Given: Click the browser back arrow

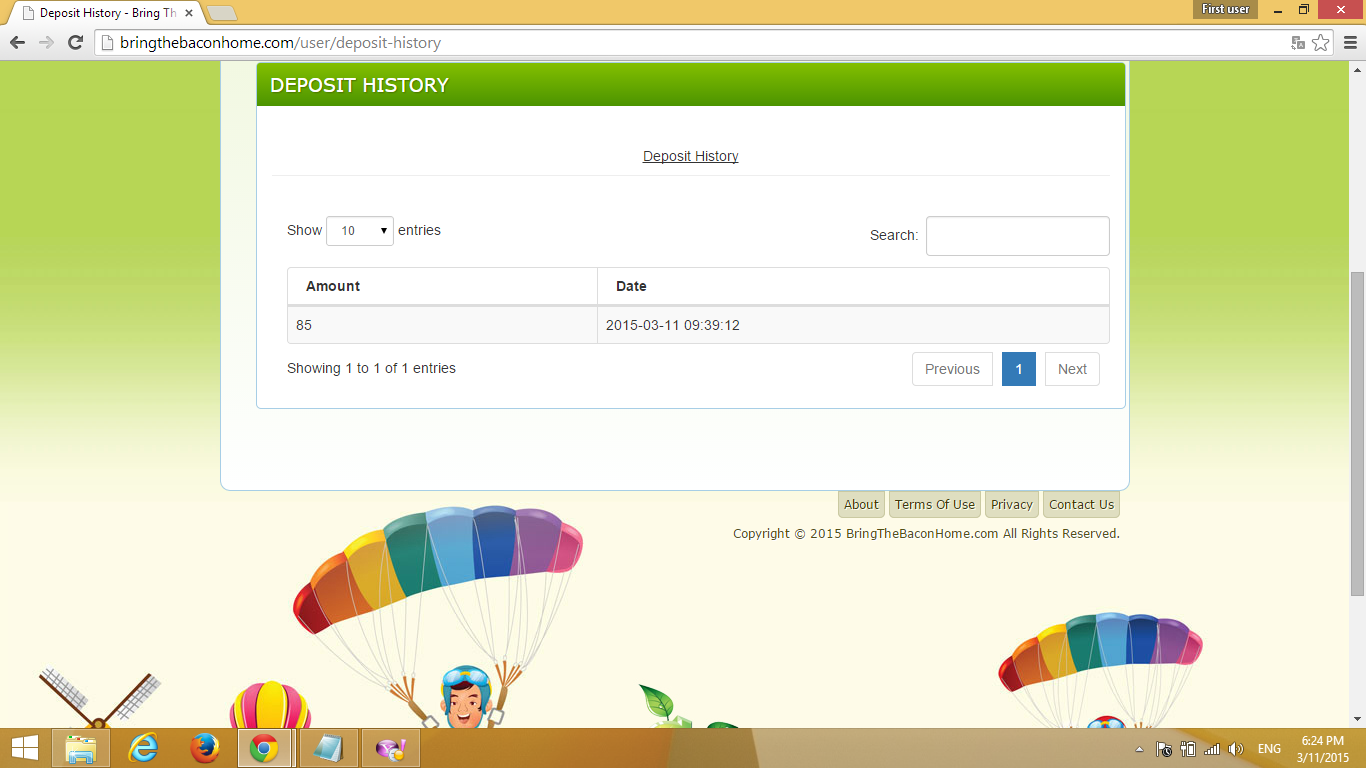Looking at the screenshot, I should [x=15, y=43].
